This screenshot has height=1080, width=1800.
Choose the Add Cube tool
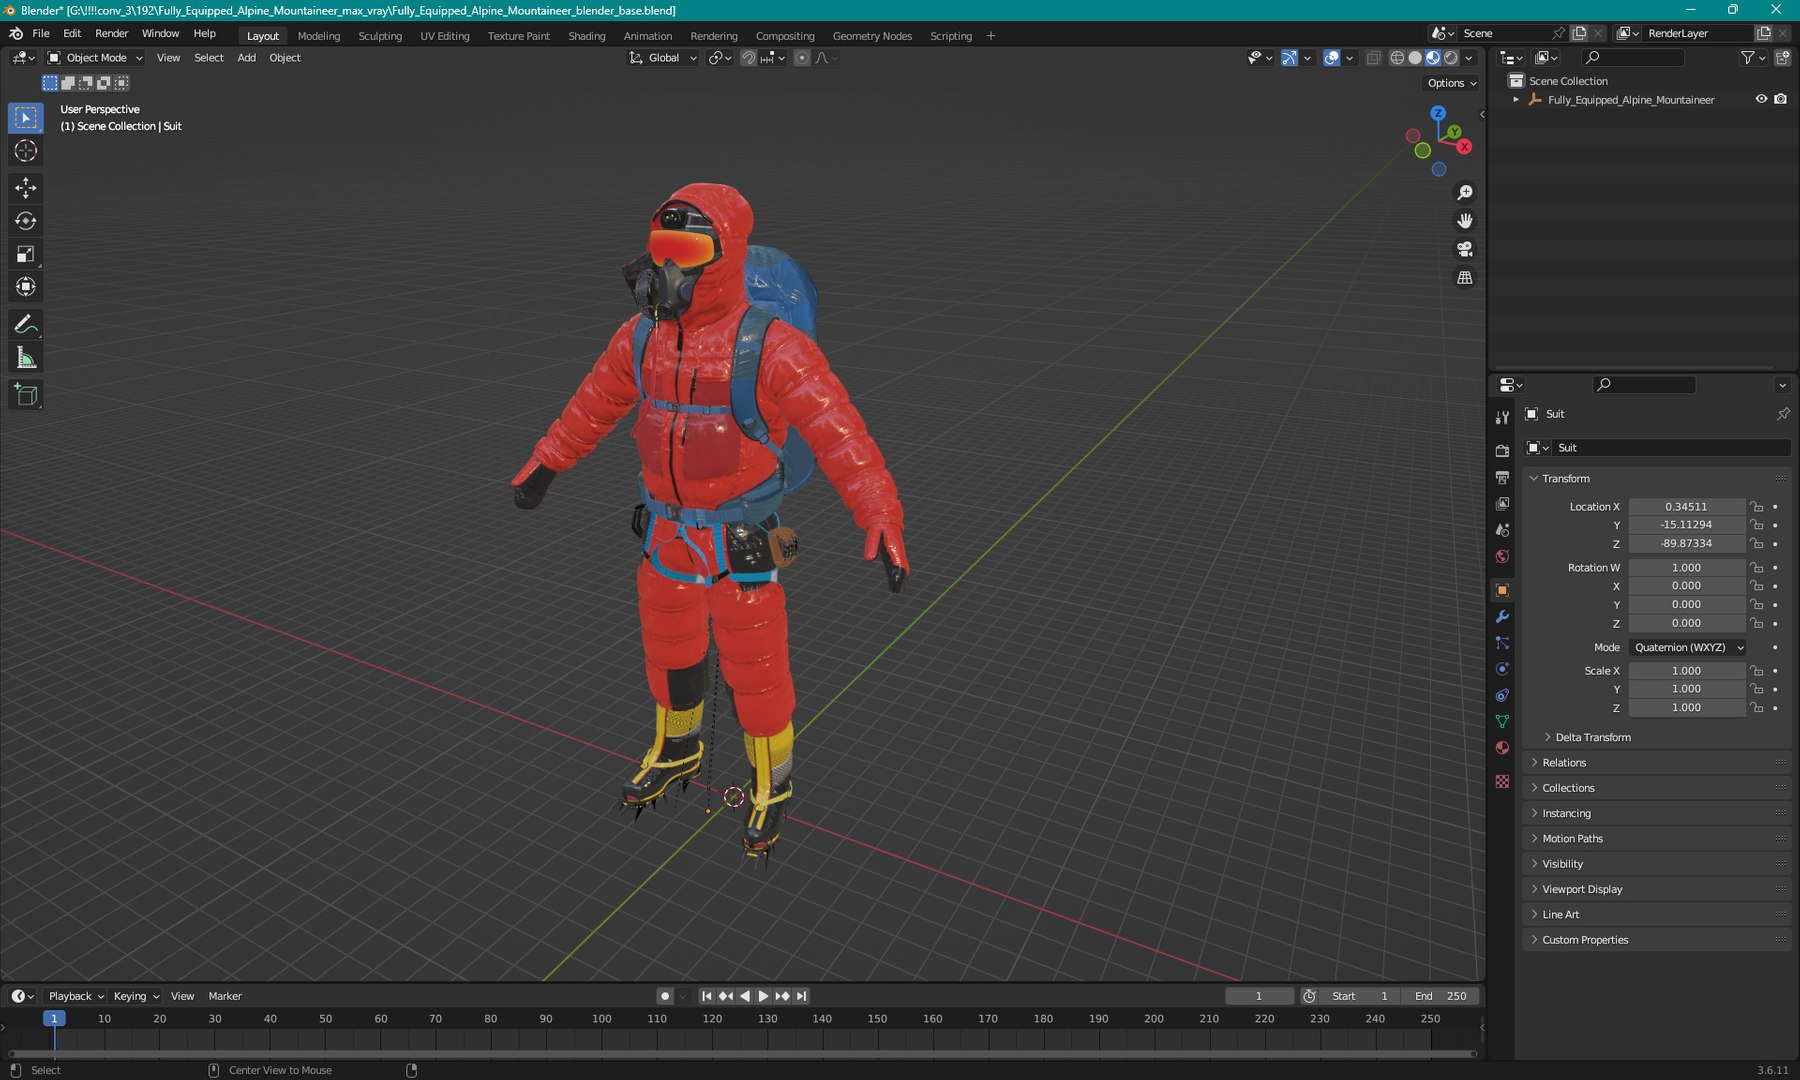[x=26, y=396]
